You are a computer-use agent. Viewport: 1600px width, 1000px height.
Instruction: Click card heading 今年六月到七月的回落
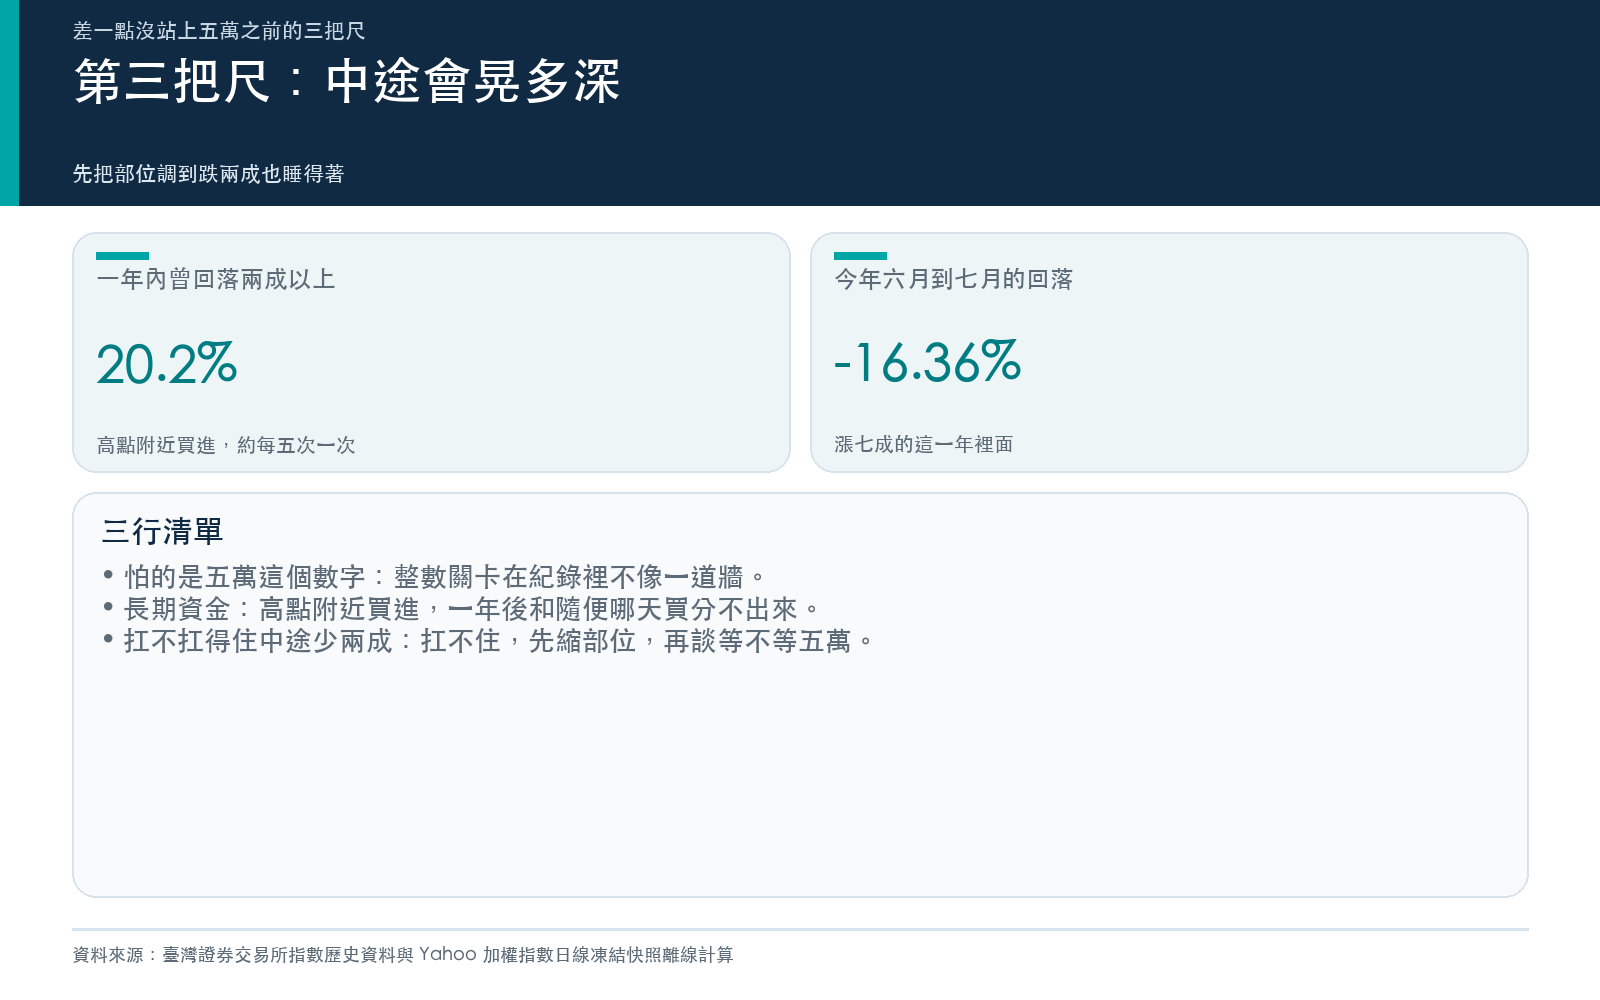tap(954, 279)
